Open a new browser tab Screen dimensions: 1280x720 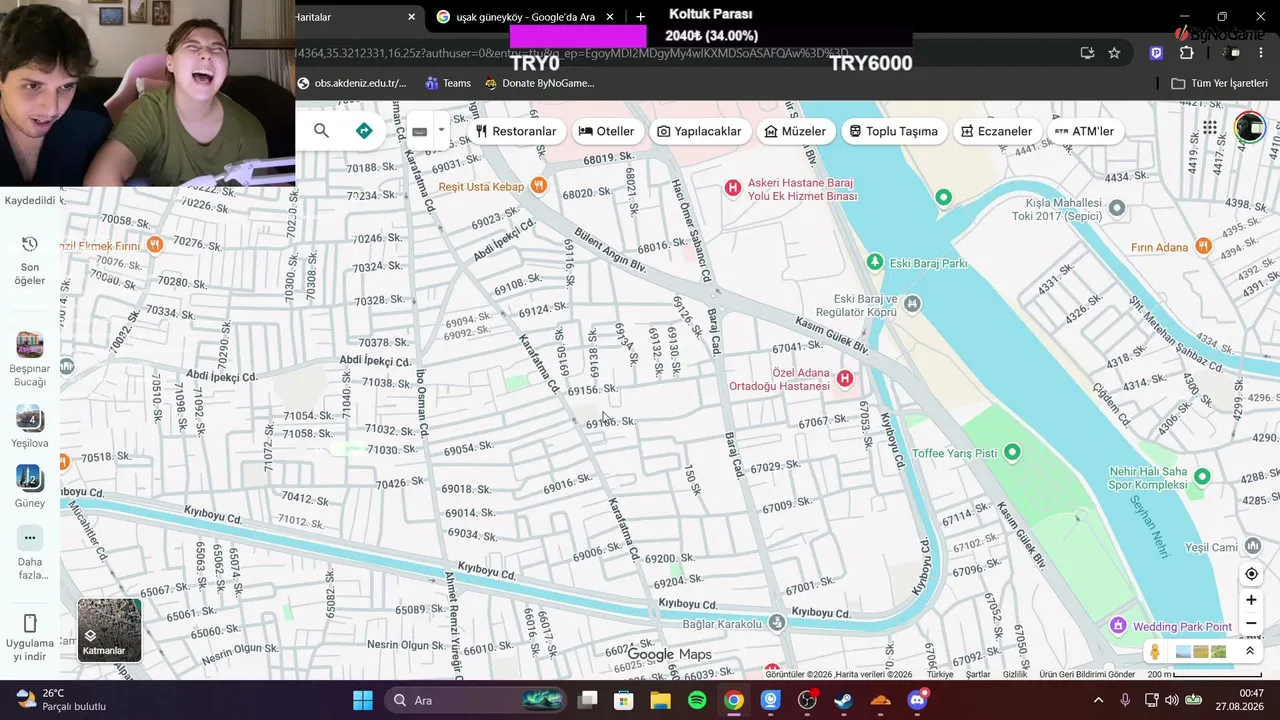tap(640, 17)
